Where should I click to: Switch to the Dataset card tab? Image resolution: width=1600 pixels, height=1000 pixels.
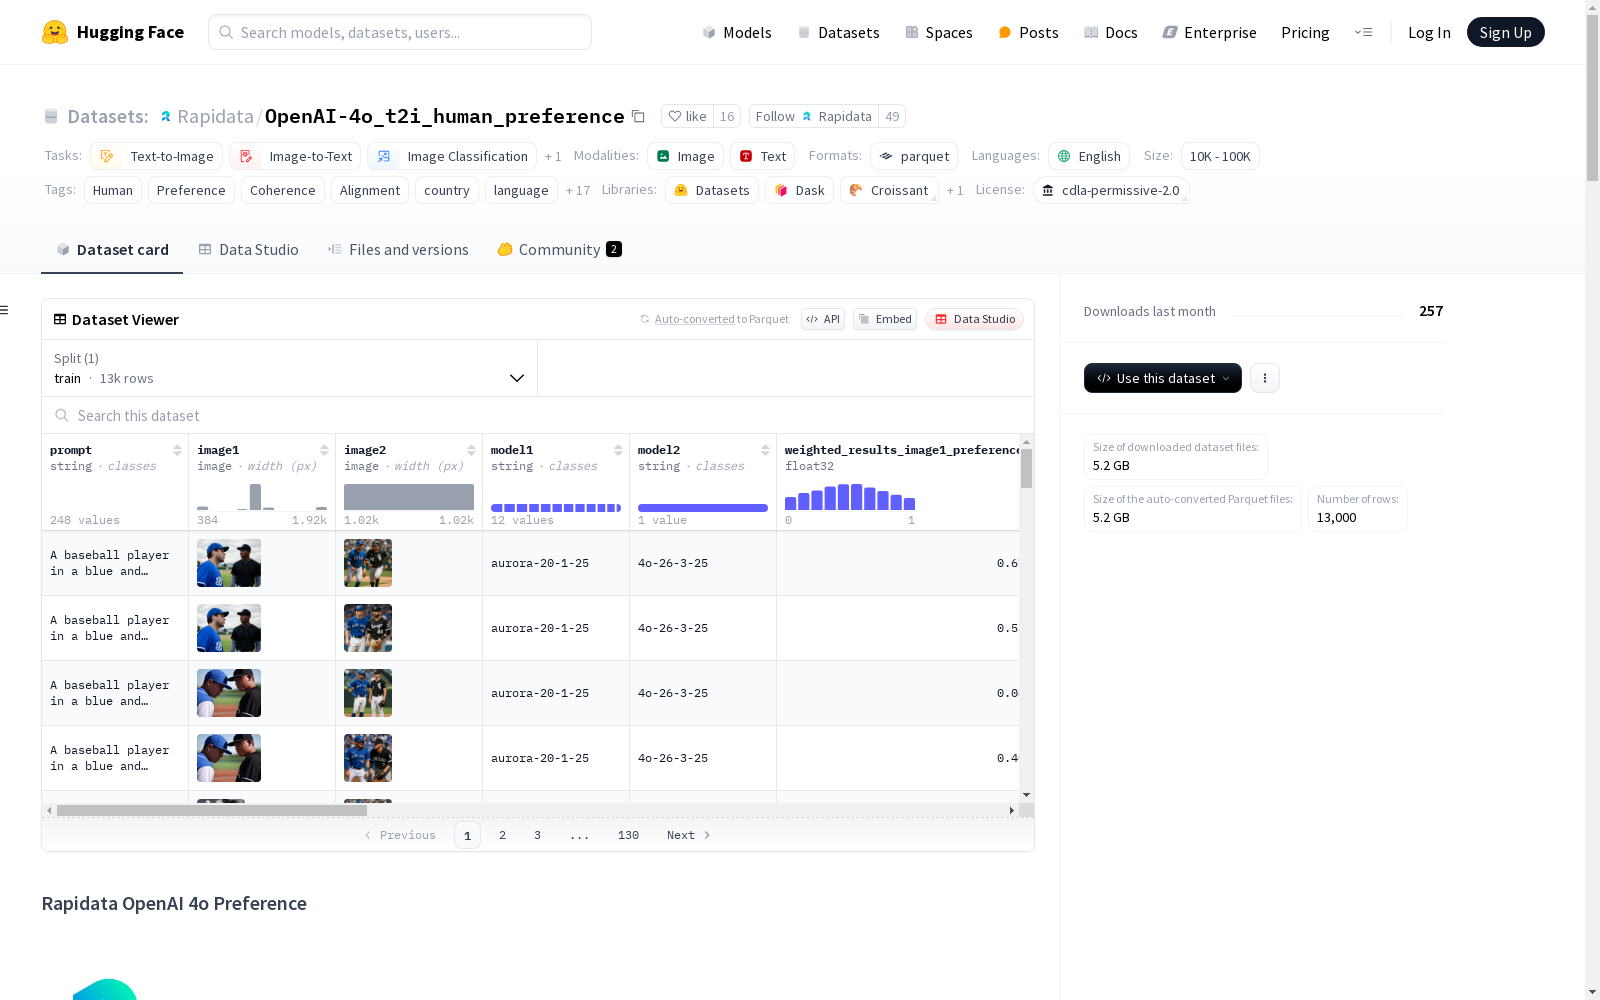(112, 249)
